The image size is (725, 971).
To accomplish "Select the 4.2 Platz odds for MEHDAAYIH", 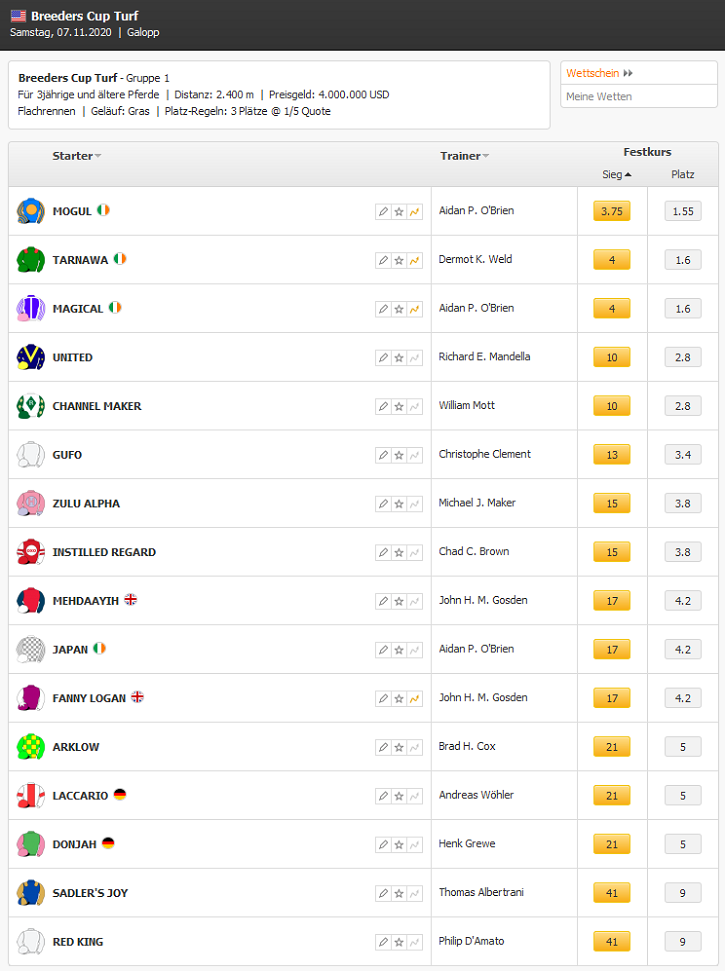I will (683, 601).
